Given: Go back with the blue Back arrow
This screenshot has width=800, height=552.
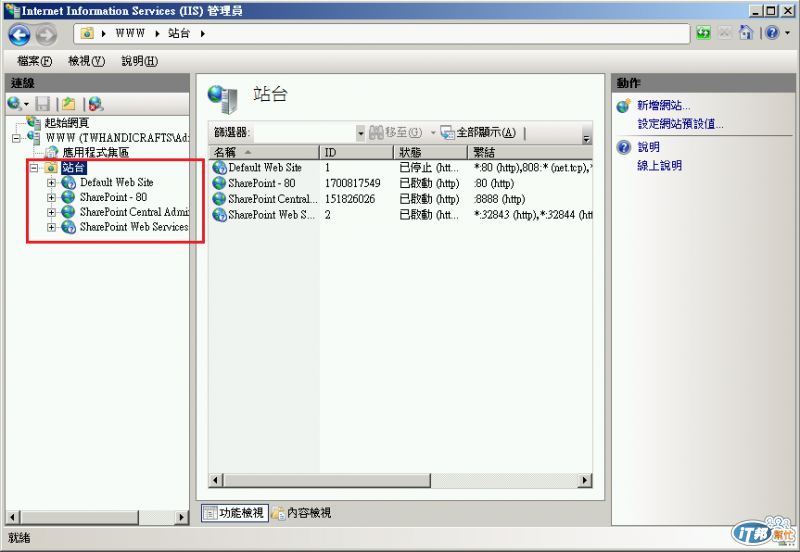Looking at the screenshot, I should pos(19,35).
